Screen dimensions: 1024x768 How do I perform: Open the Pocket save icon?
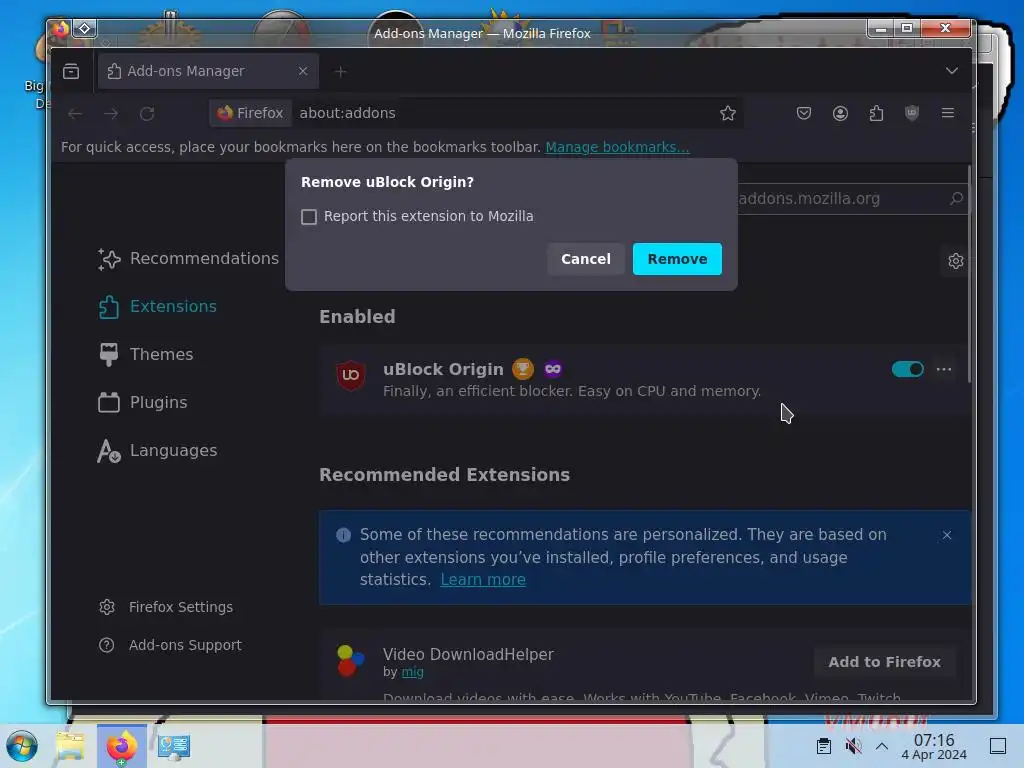[x=804, y=113]
